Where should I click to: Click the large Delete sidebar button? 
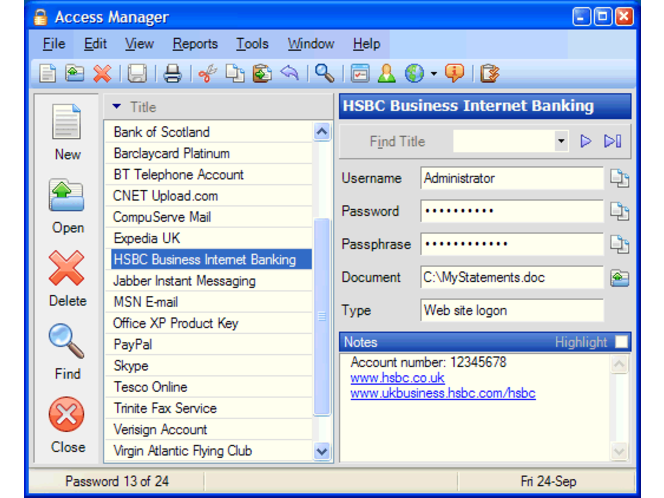point(67,279)
